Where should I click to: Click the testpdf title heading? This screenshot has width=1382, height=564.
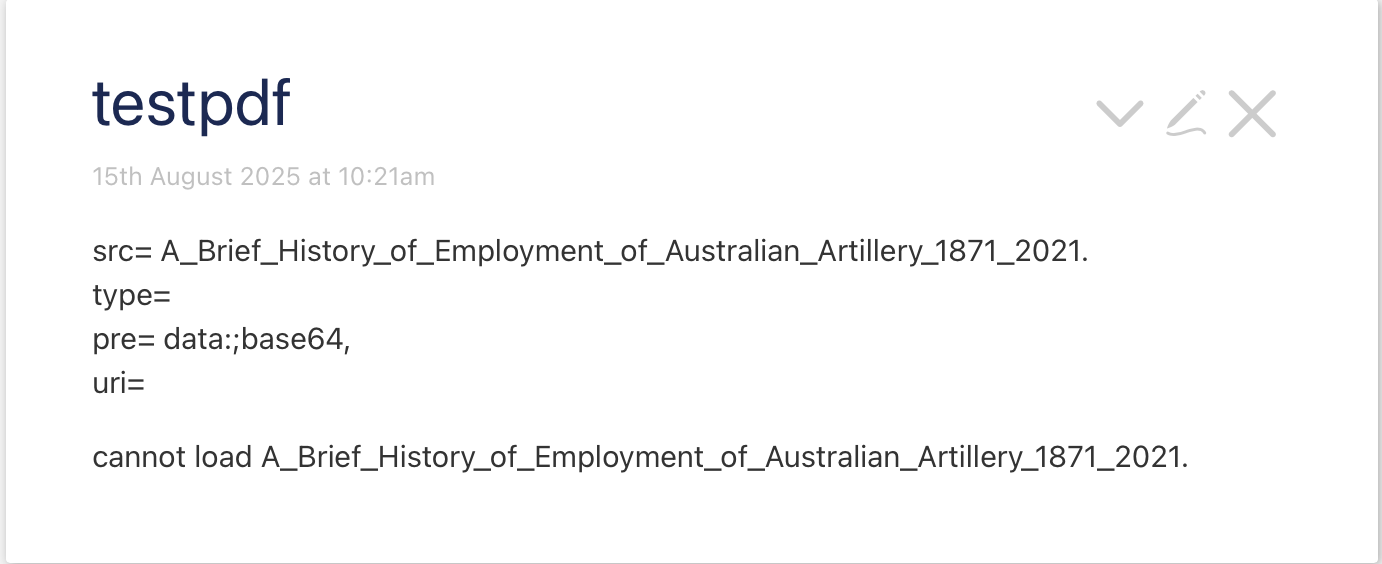click(x=191, y=103)
